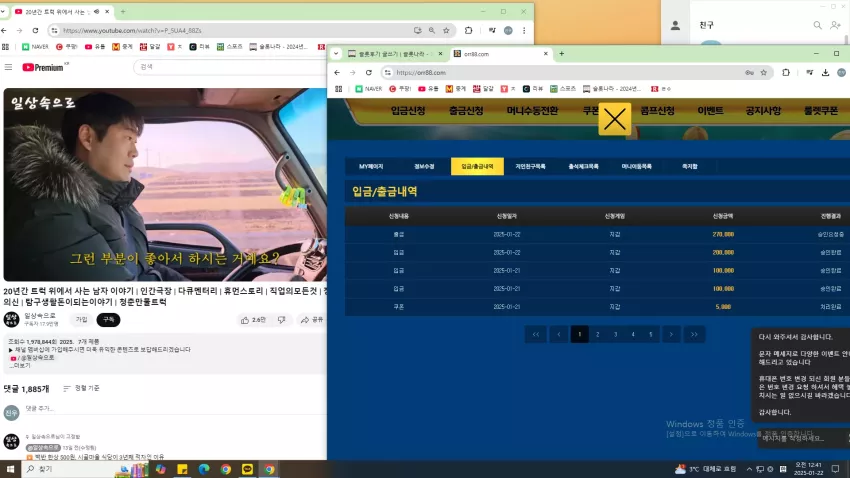Expand description with 더보기

(x=20, y=366)
